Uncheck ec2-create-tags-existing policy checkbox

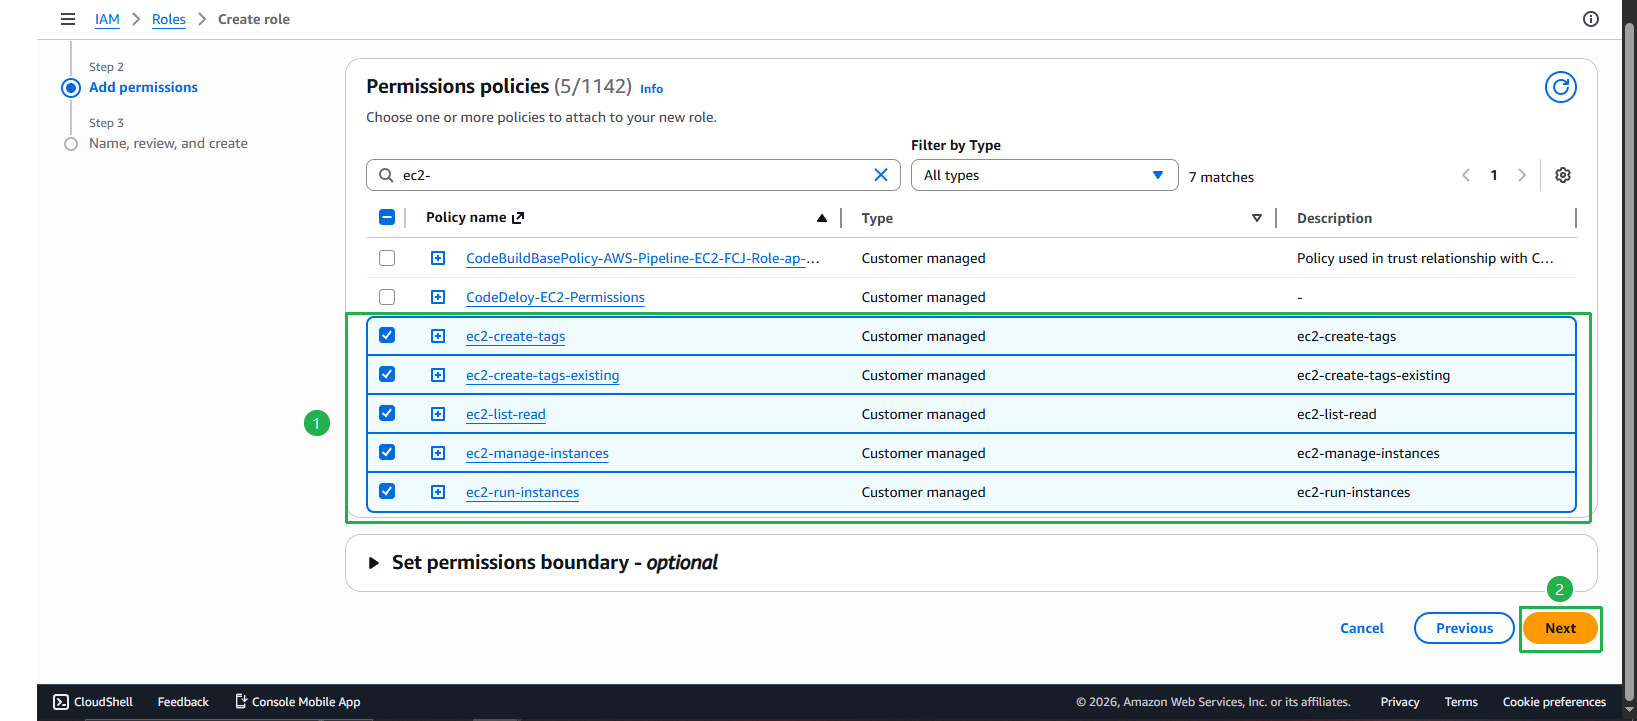click(387, 375)
